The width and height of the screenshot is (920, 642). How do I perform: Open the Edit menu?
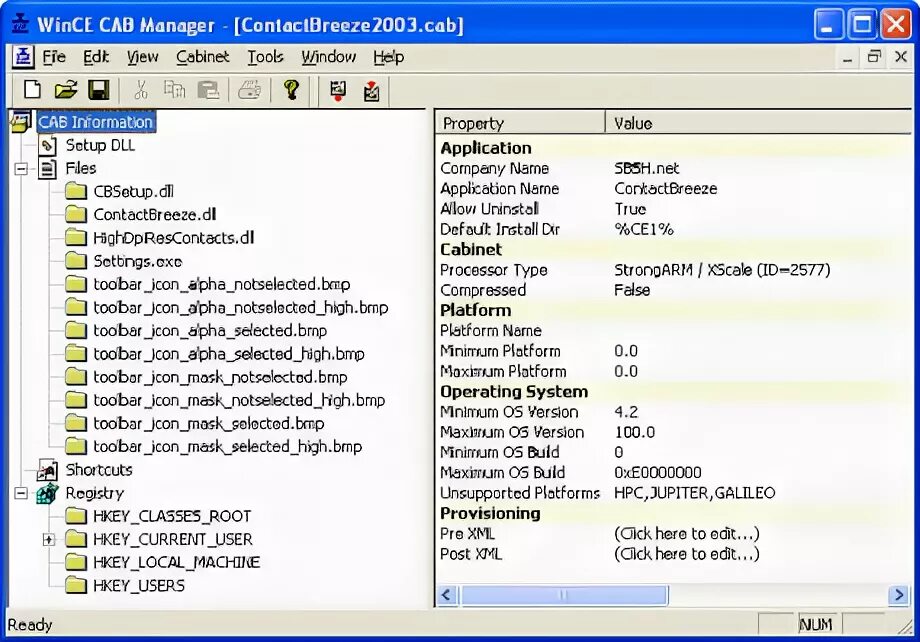click(x=96, y=57)
